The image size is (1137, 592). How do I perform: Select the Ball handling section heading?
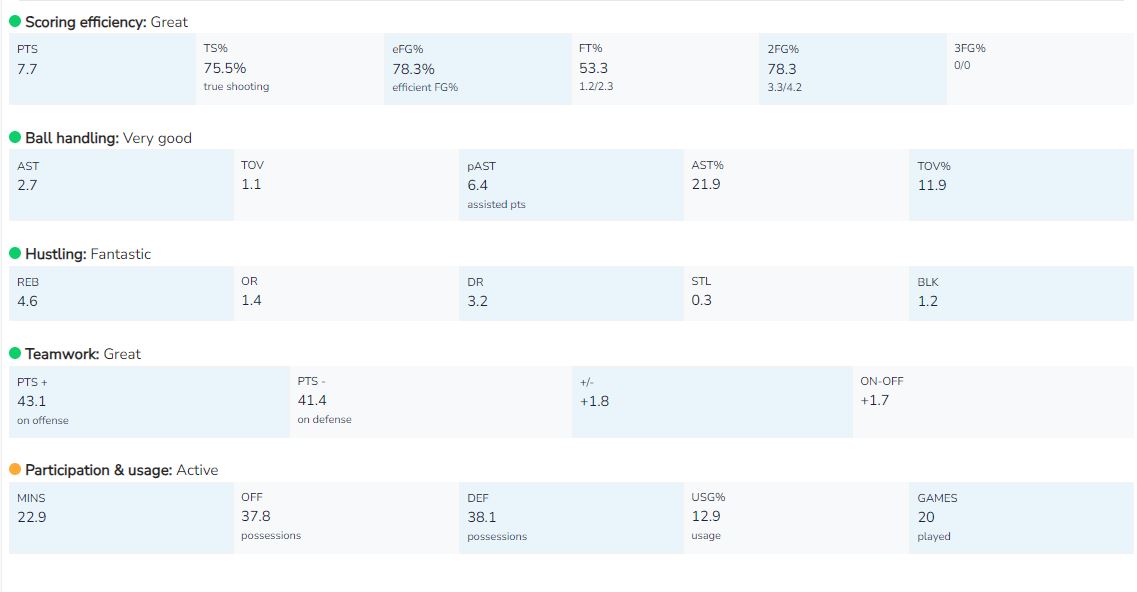pyautogui.click(x=108, y=138)
